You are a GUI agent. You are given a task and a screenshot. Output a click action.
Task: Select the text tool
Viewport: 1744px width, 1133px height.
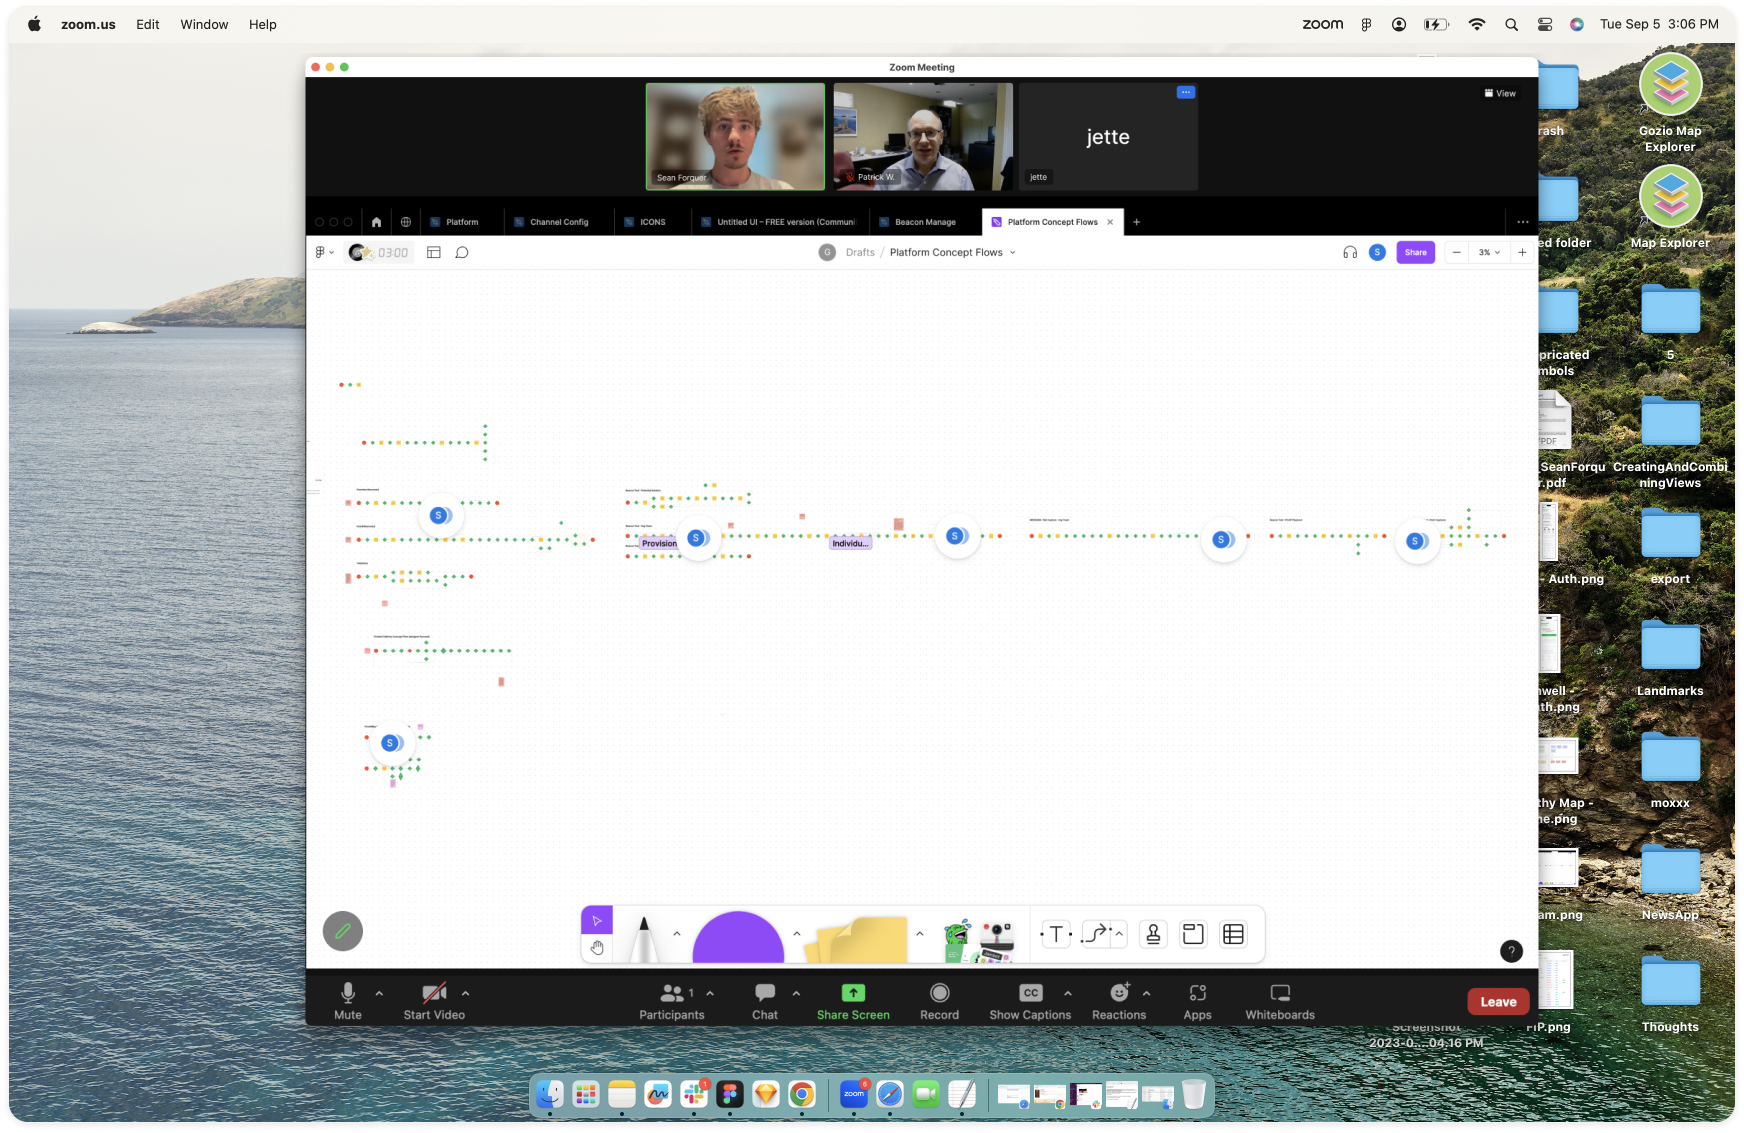point(1056,934)
